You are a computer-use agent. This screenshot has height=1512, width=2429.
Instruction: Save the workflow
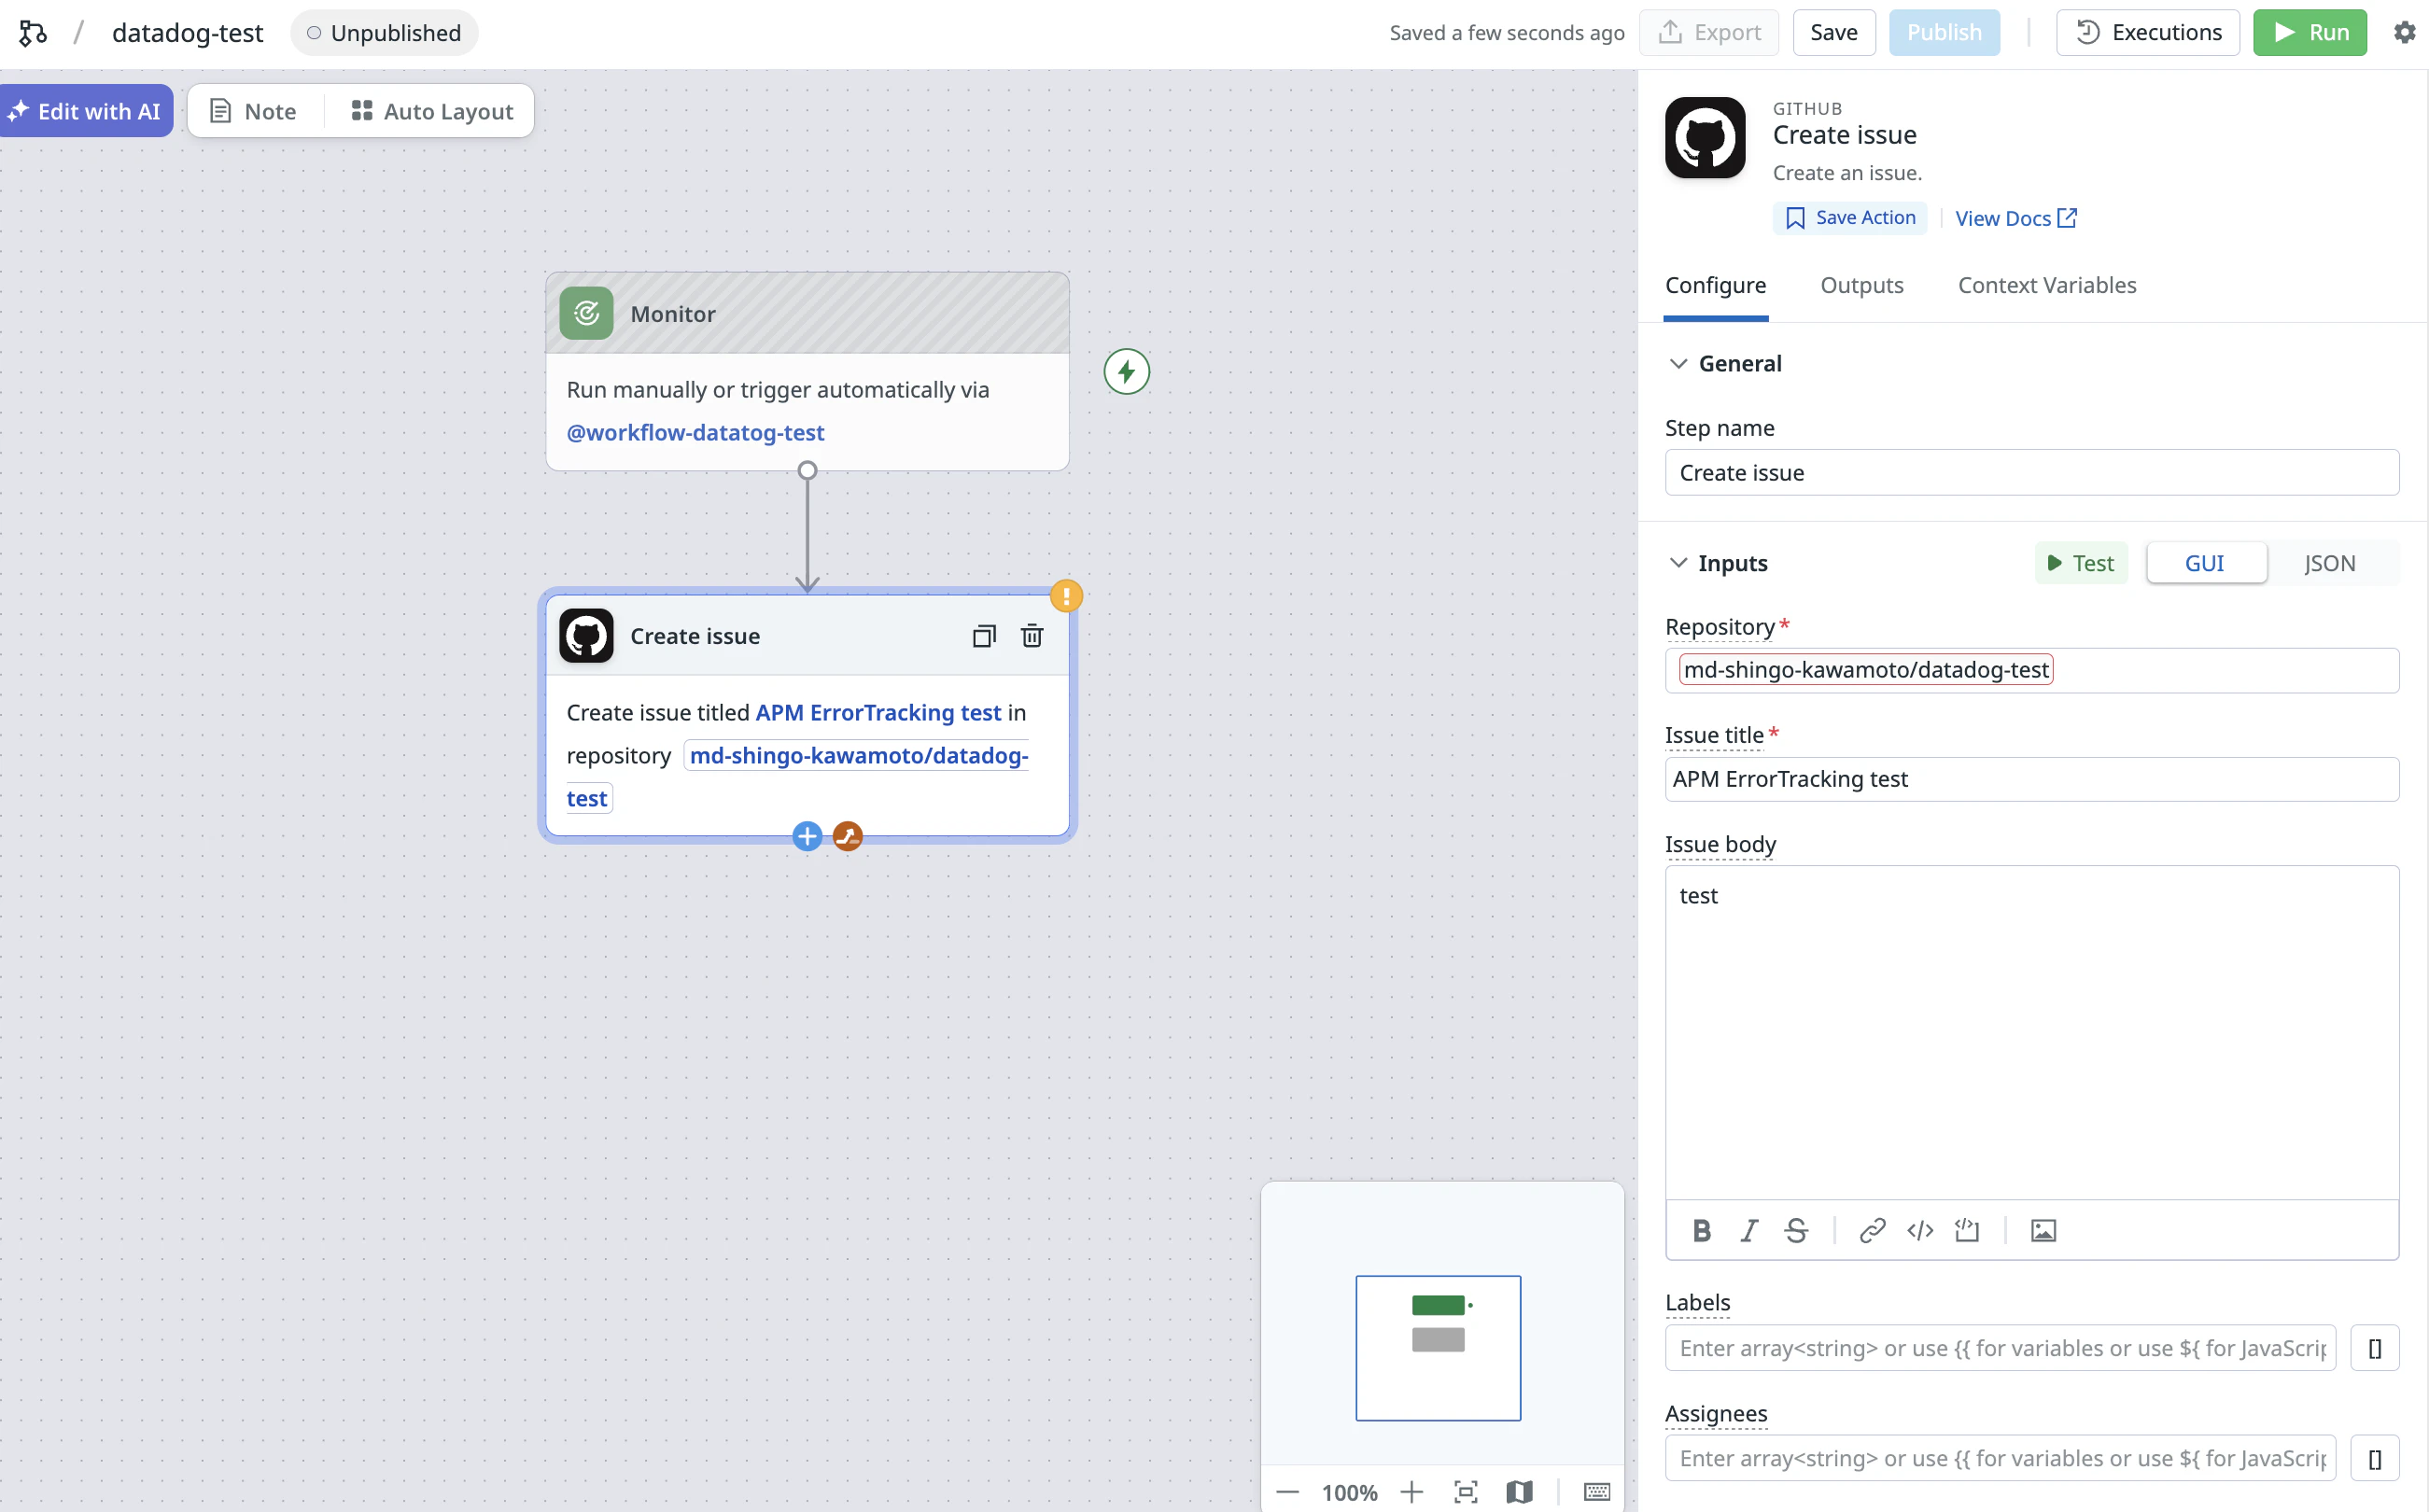coord(1834,33)
